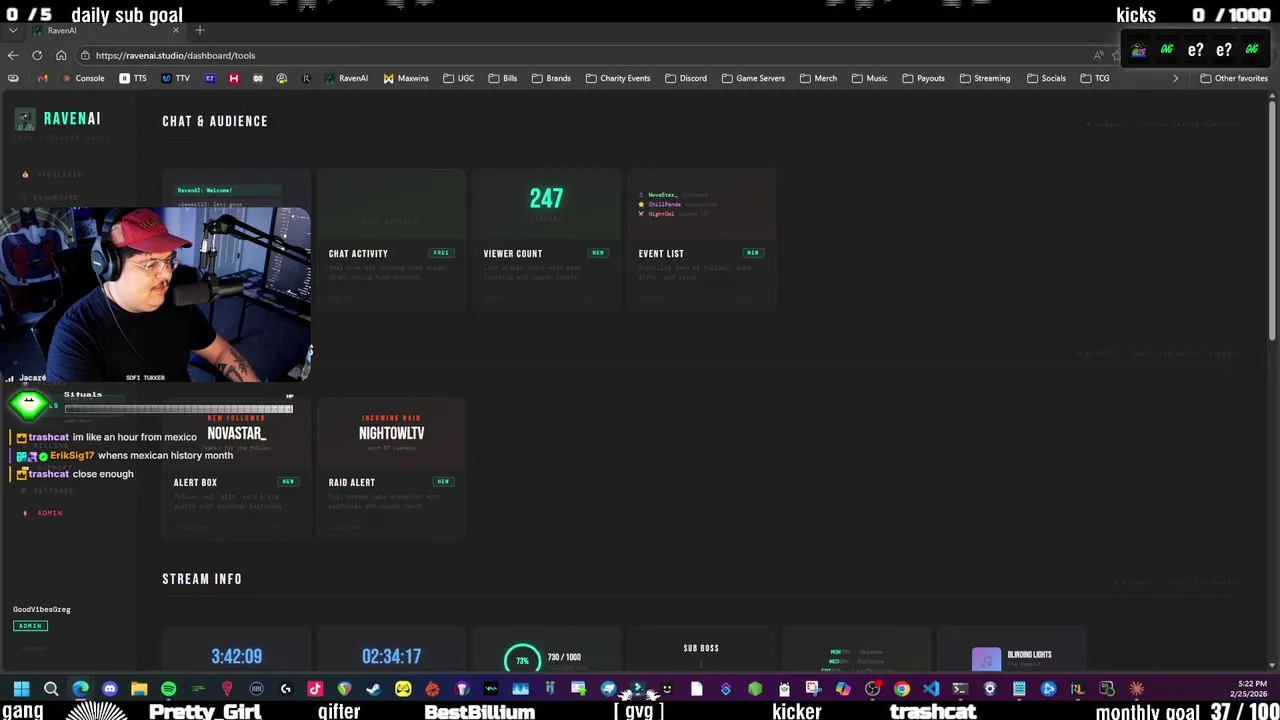Click the 73% goal progress ring
1280x720 pixels.
tap(522, 659)
